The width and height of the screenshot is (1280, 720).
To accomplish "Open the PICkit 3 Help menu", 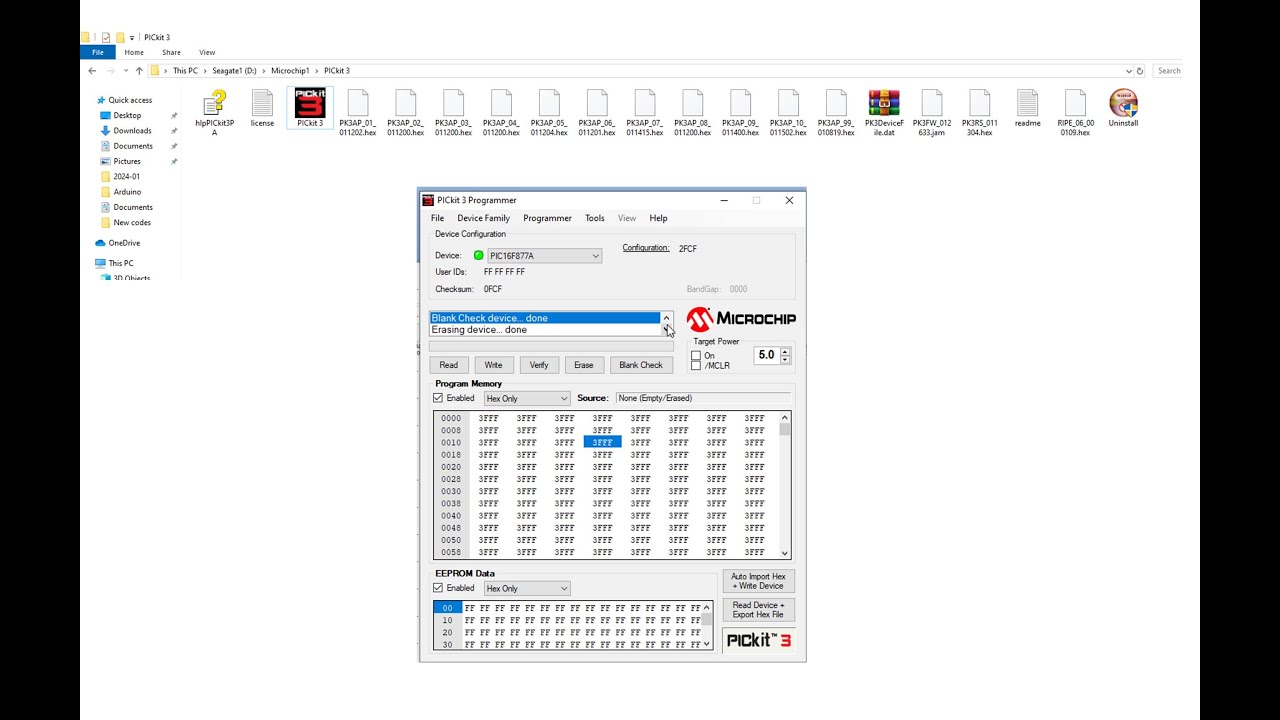I will click(x=658, y=218).
